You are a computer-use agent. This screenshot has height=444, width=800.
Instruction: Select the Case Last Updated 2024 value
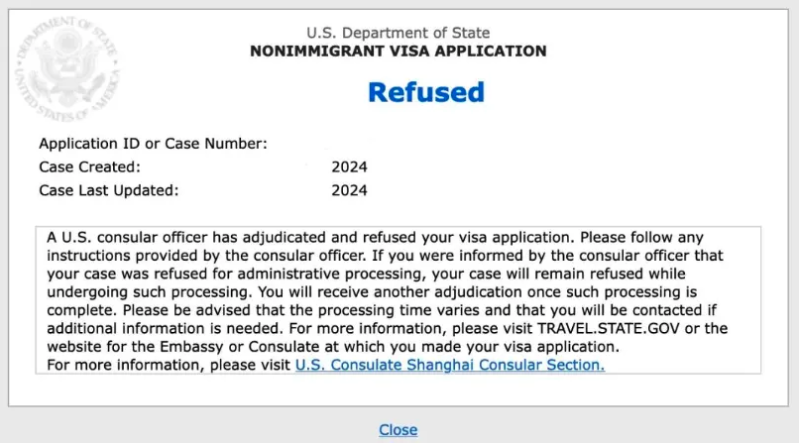click(x=349, y=190)
